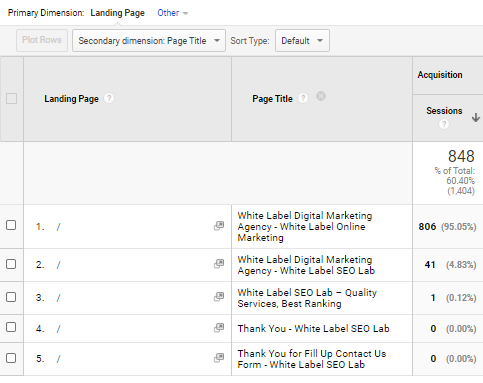
Task: Click help icon next to Landing Page header
Action: point(109,98)
